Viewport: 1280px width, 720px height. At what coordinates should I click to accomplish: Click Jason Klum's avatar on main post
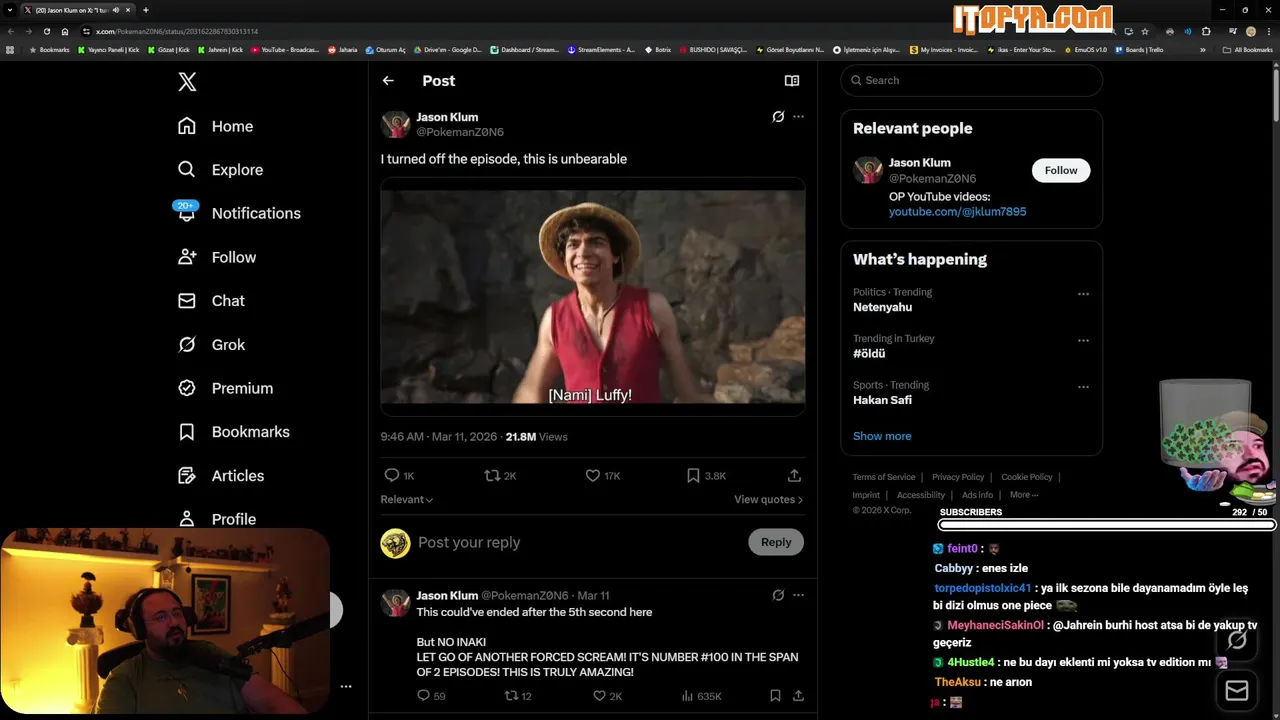pos(395,125)
